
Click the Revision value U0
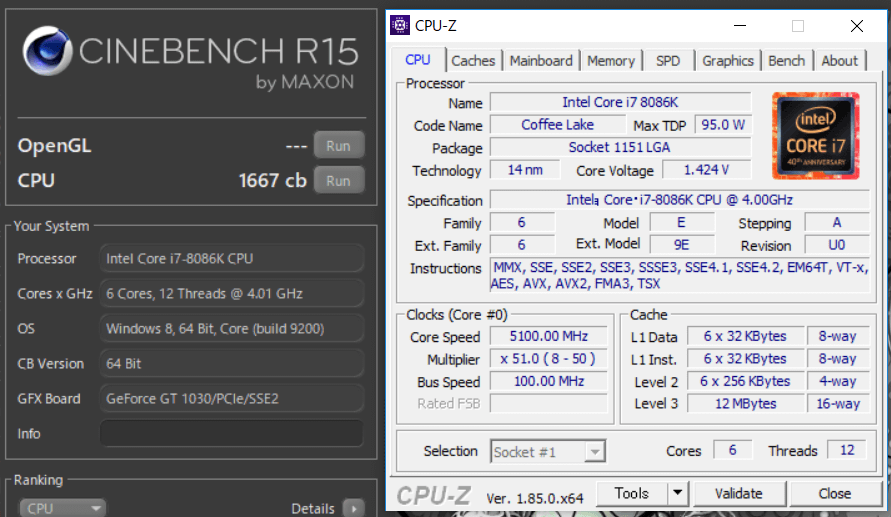pyautogui.click(x=836, y=245)
